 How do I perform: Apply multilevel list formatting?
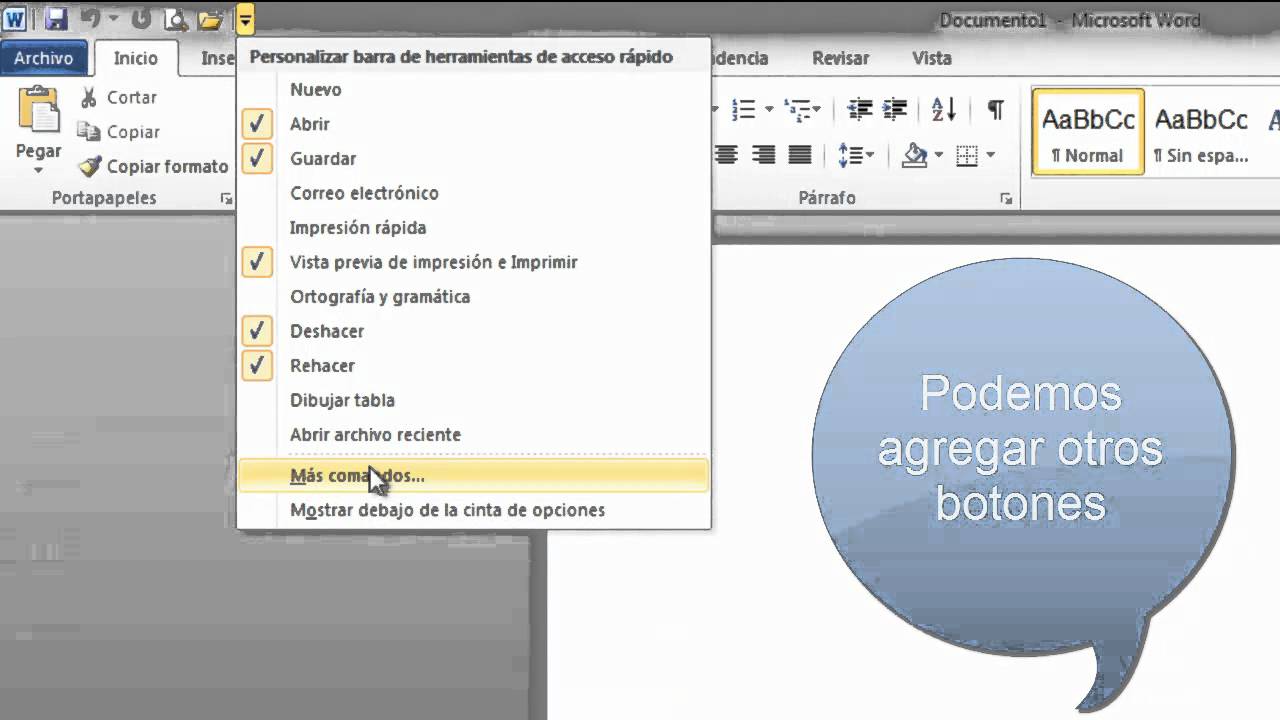pos(797,109)
